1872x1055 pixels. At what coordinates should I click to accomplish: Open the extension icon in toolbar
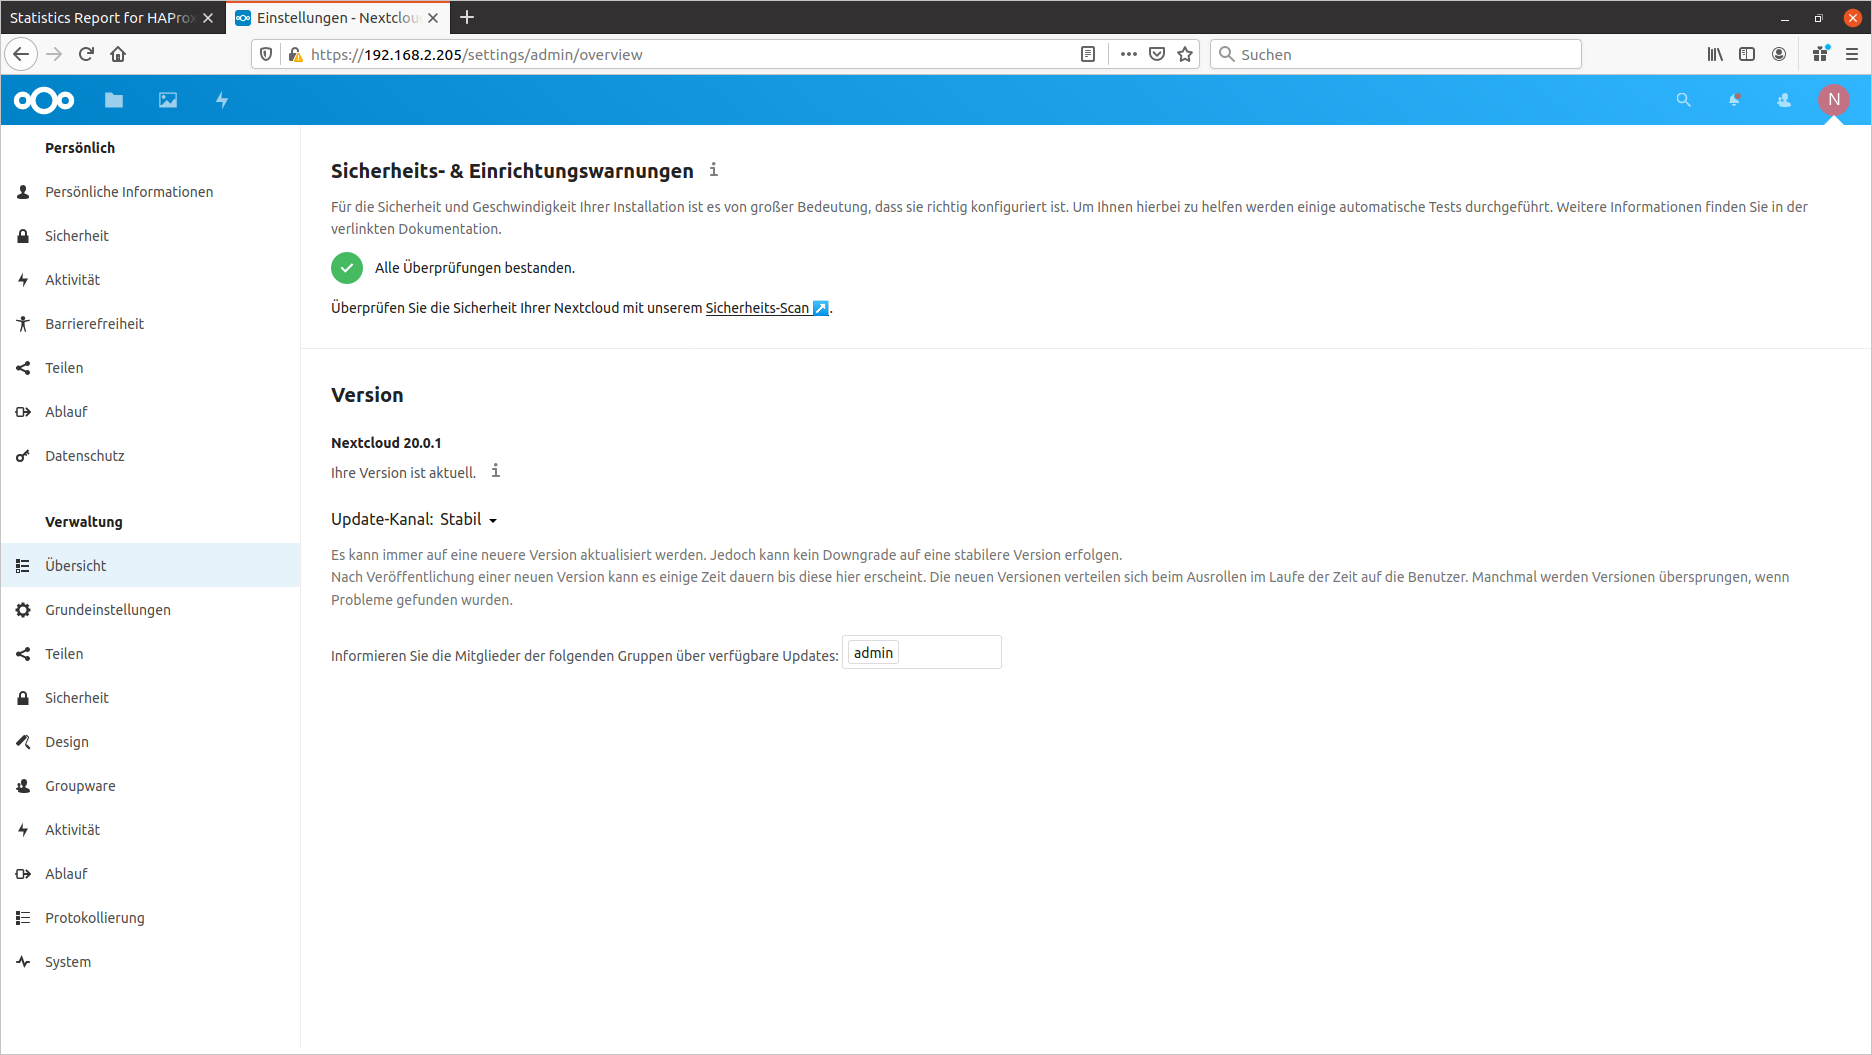[x=1820, y=54]
